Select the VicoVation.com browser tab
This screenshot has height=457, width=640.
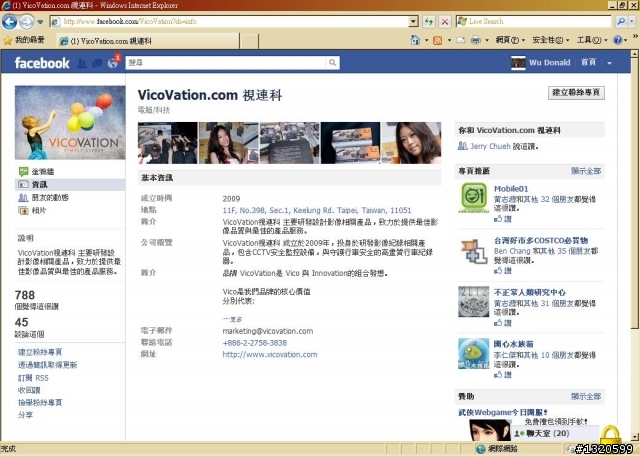[x=147, y=41]
